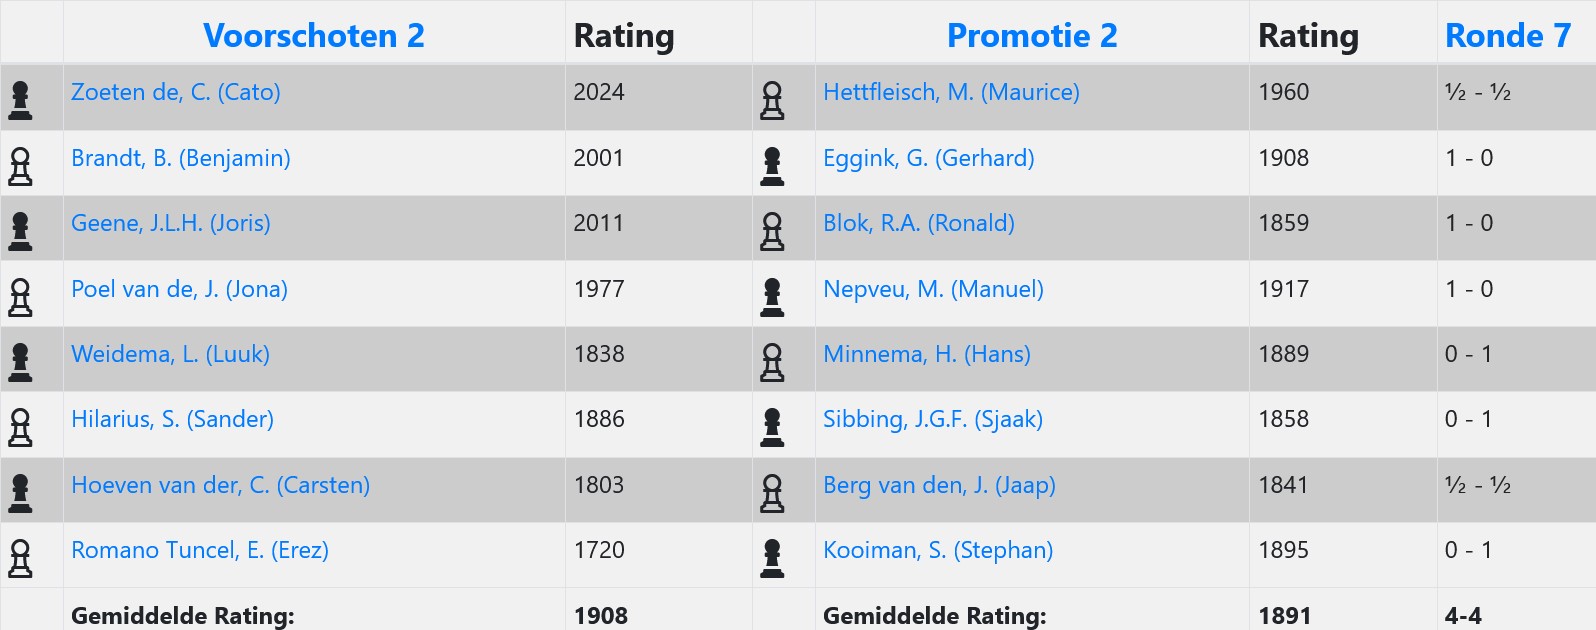Screen dimensions: 1596x630
Task: Click the black pawn icon beside Zoeten de, C.
Action: (20, 100)
